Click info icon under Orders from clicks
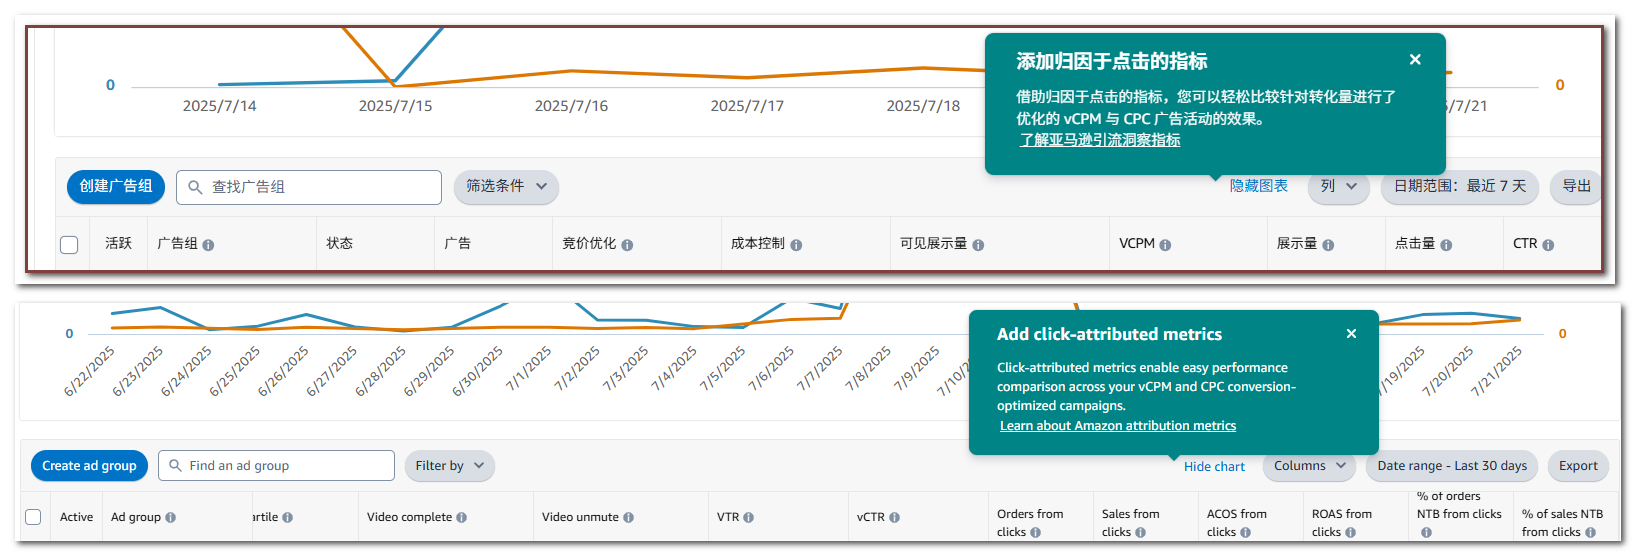This screenshot has width=1637, height=557. [1035, 533]
